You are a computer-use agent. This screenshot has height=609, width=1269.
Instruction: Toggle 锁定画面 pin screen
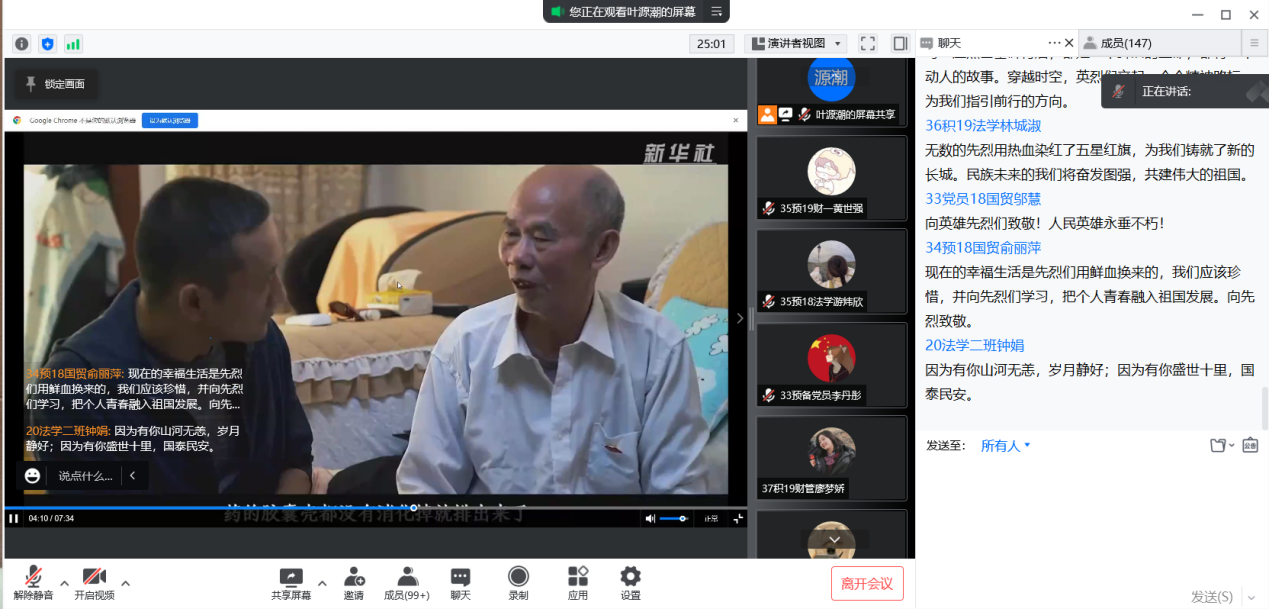coord(55,84)
